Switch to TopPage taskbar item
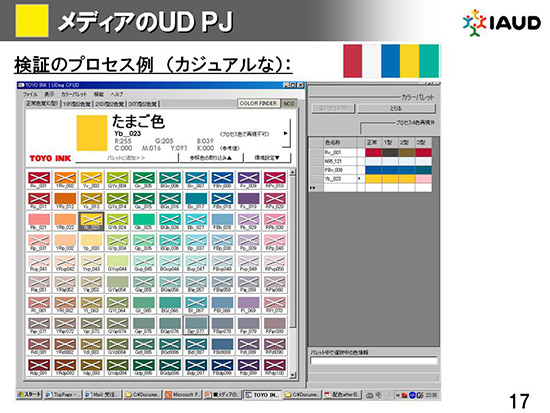The image size is (550, 413). tap(63, 395)
